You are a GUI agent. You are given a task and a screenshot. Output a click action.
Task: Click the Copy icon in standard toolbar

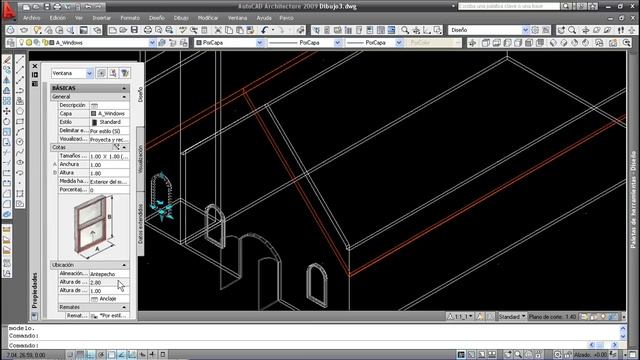[x=229, y=30]
